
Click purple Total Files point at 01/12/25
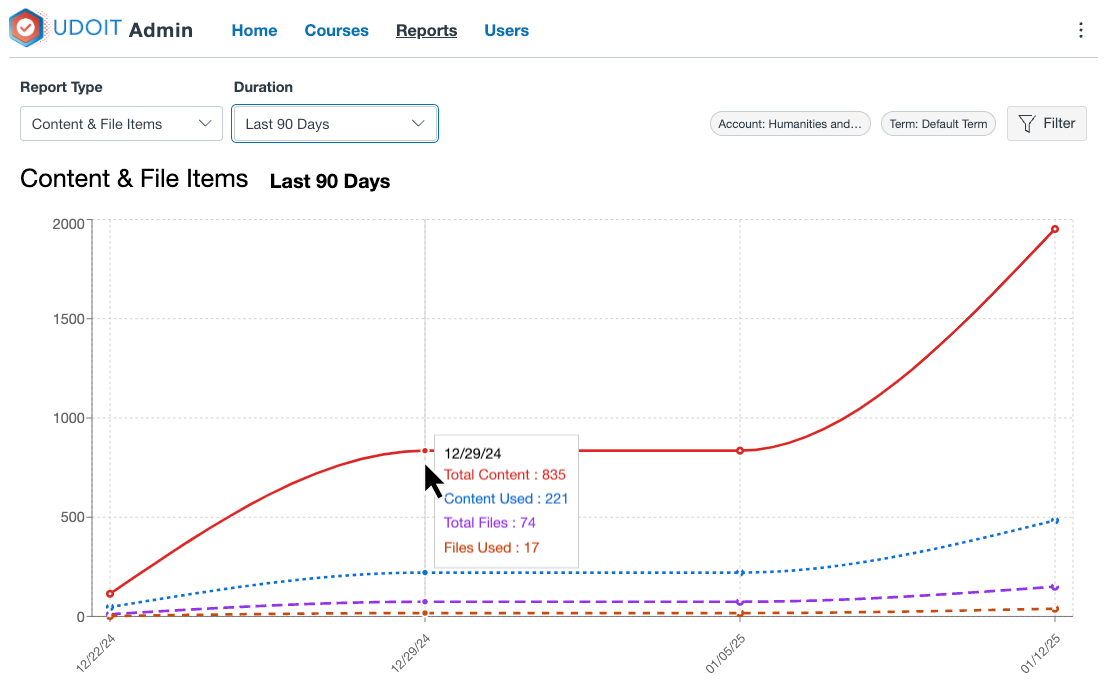pos(1055,587)
